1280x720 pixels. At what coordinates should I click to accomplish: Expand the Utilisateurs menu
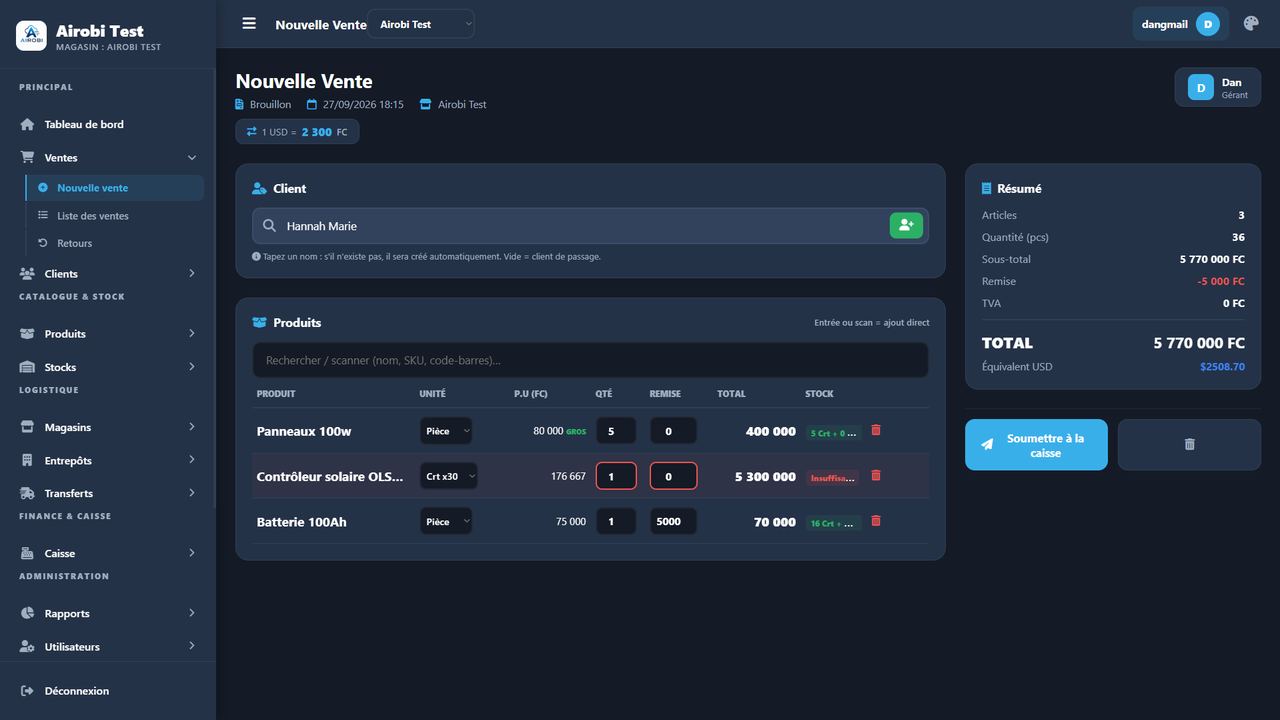108,647
